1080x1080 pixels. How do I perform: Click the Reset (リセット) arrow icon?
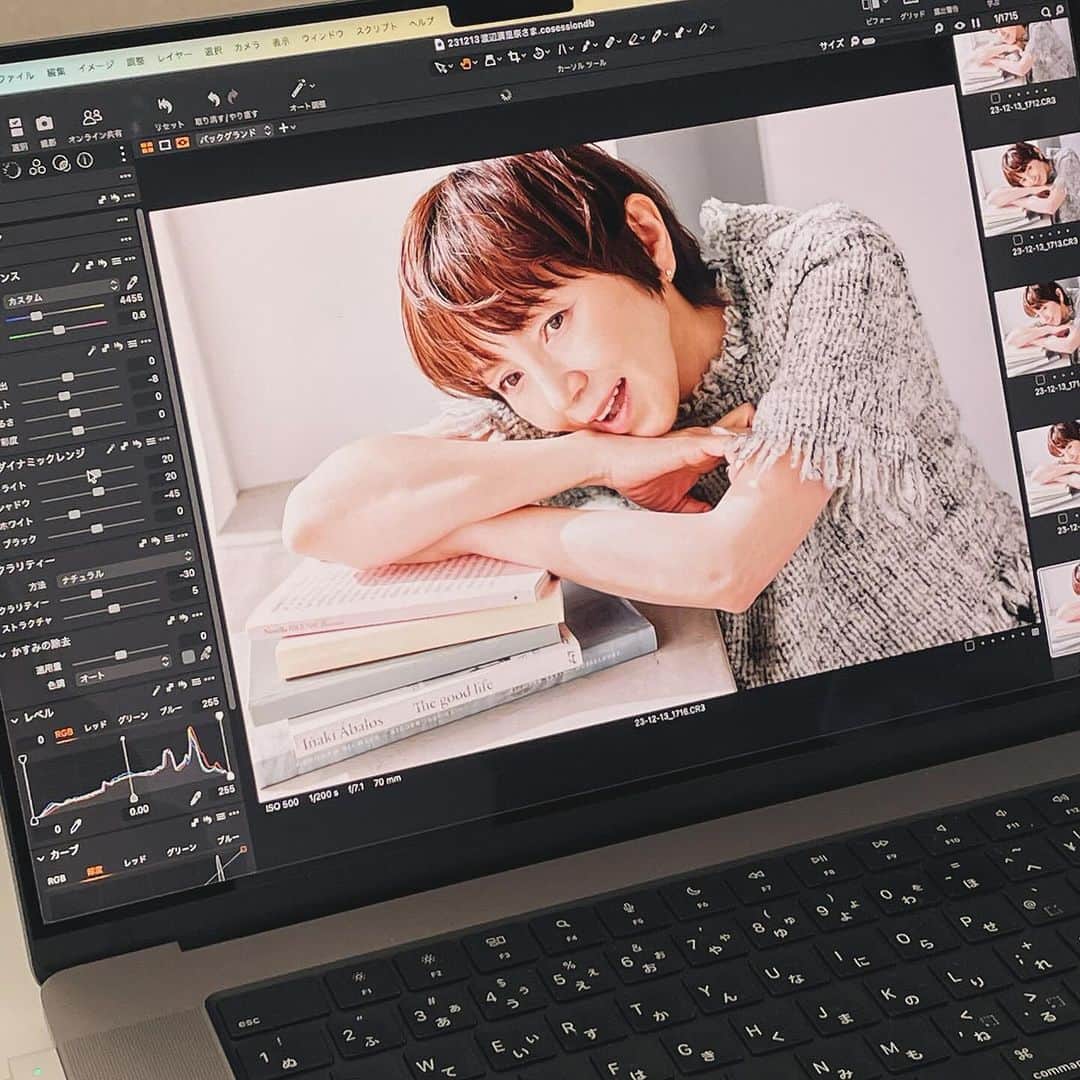[165, 107]
